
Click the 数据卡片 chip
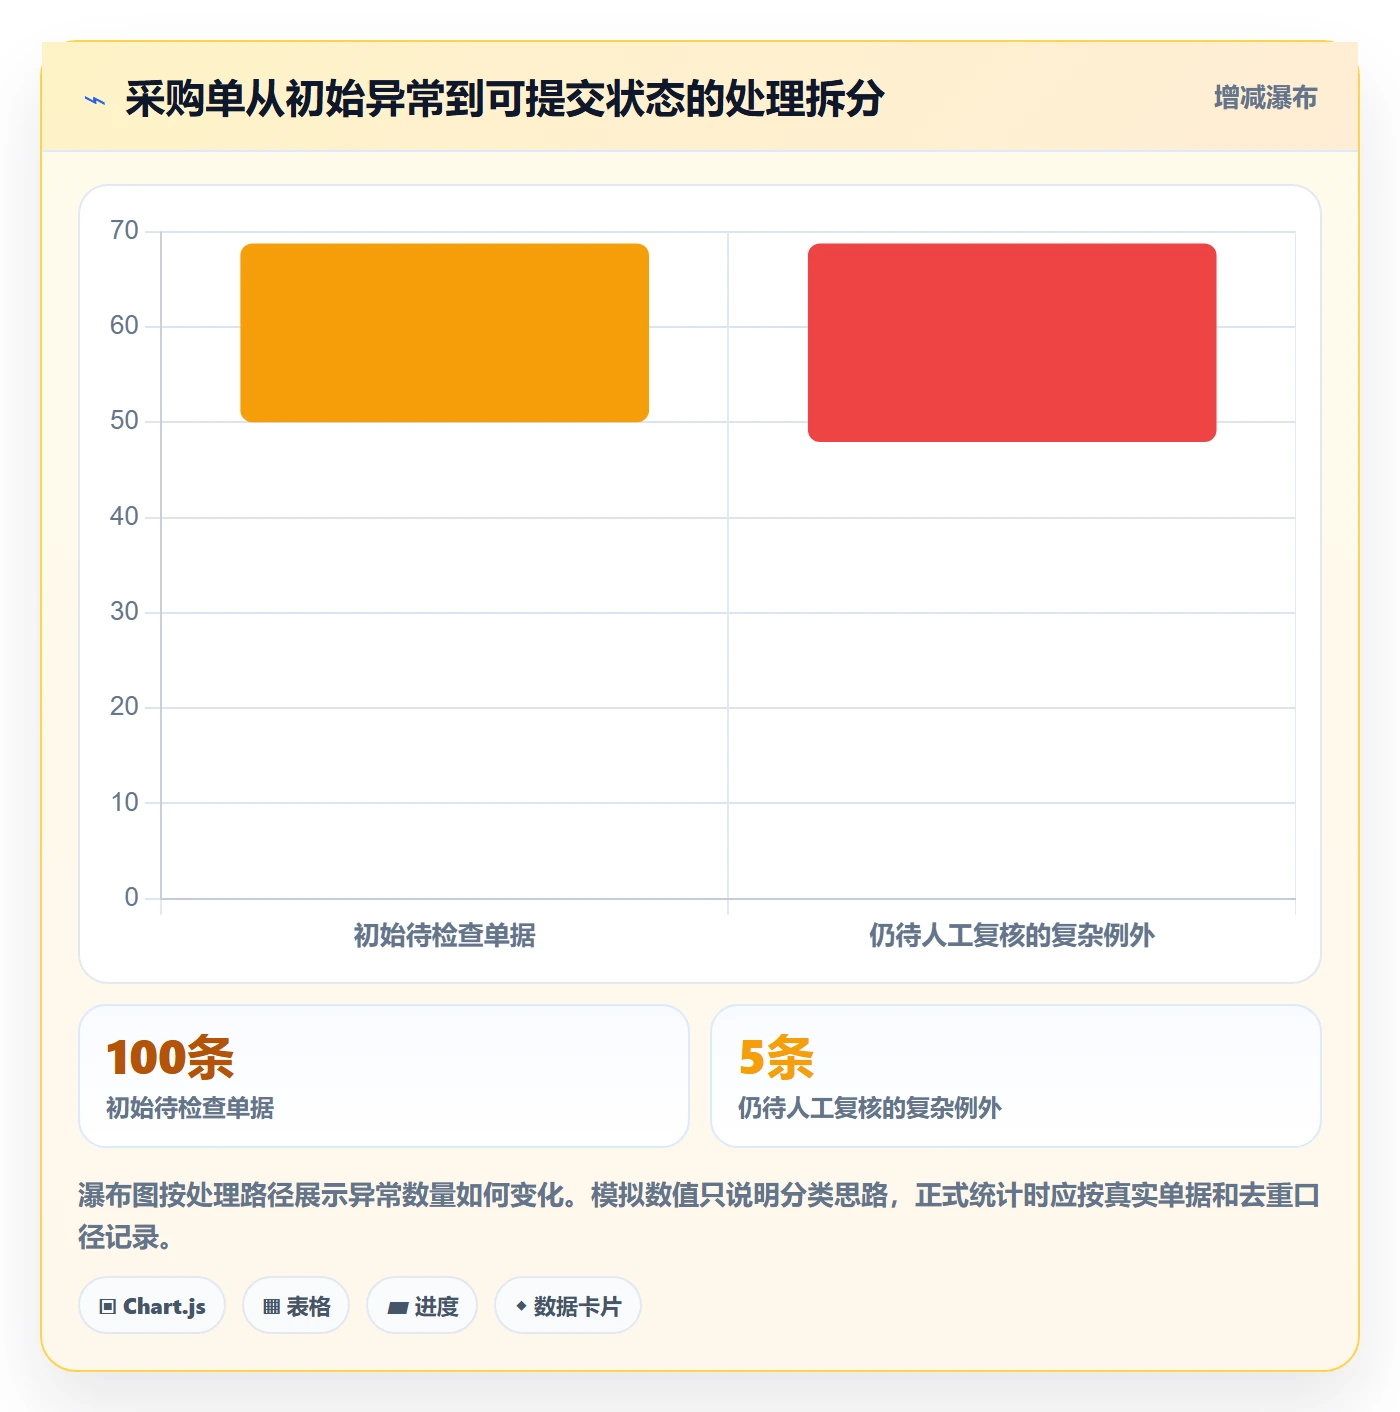pyautogui.click(x=568, y=1306)
